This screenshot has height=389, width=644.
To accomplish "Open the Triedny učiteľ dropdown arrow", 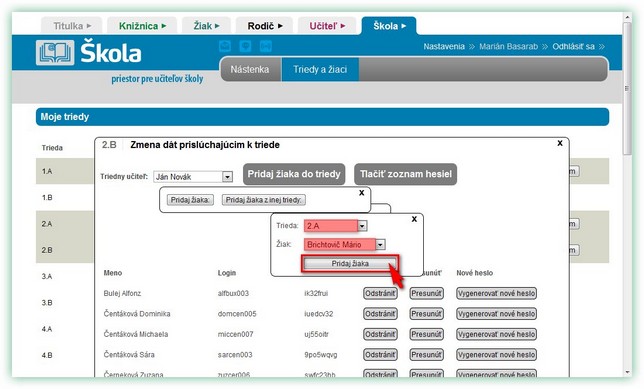I will pyautogui.click(x=227, y=177).
